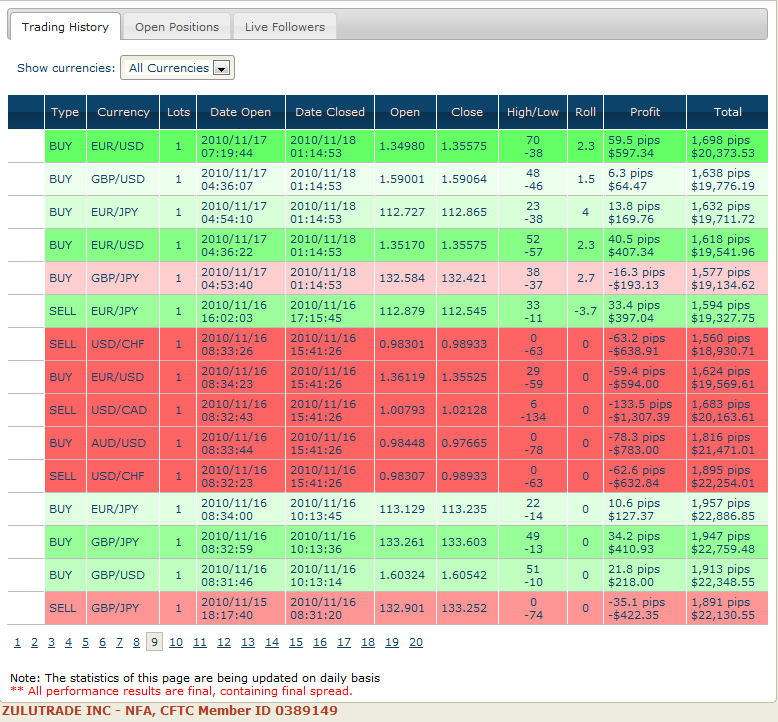This screenshot has width=778, height=722.
Task: Click the total cell '1,891 pips $22,130.55'
Action: tap(727, 608)
